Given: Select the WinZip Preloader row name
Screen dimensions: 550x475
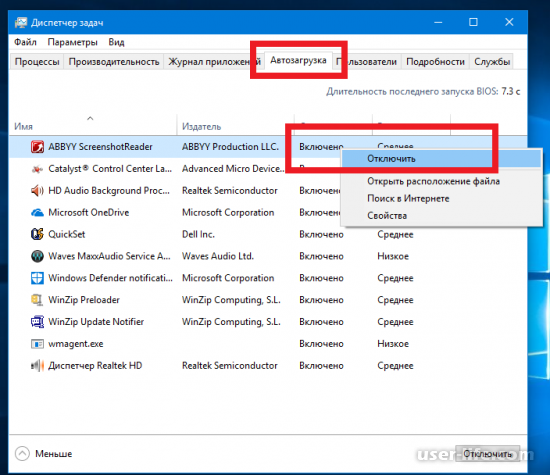Looking at the screenshot, I should (84, 300).
